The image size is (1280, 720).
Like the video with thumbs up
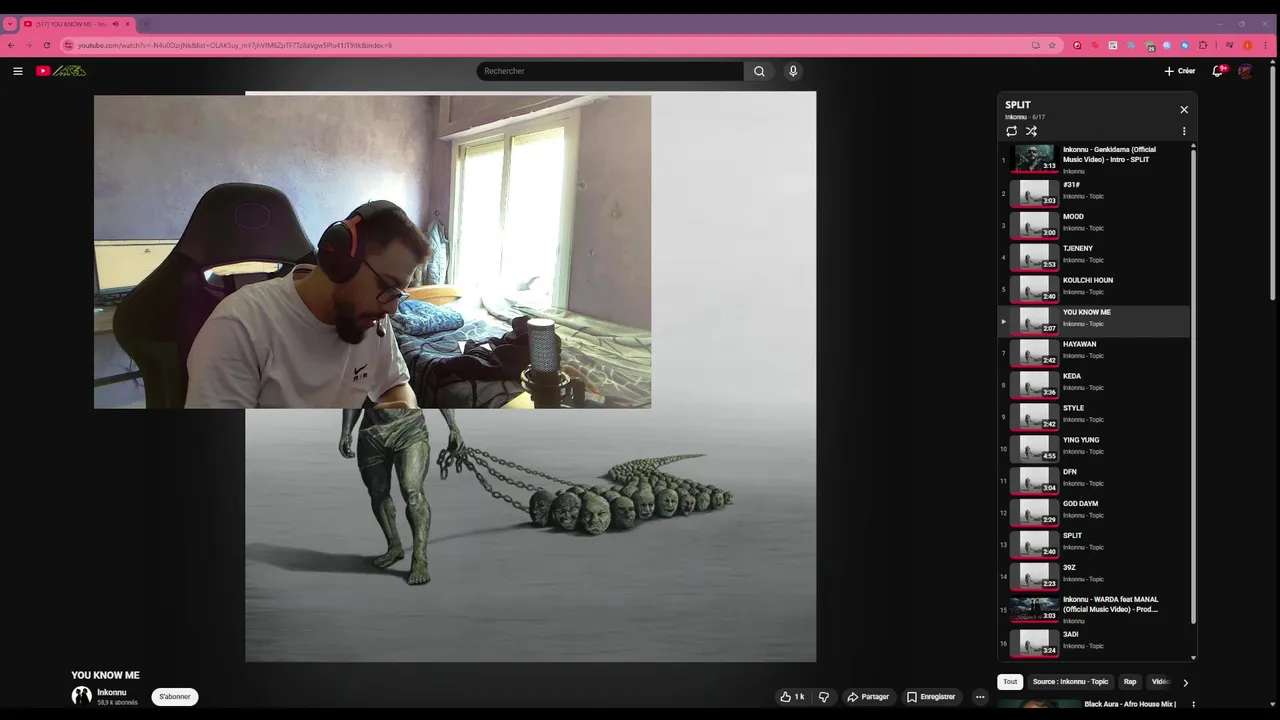click(x=792, y=697)
